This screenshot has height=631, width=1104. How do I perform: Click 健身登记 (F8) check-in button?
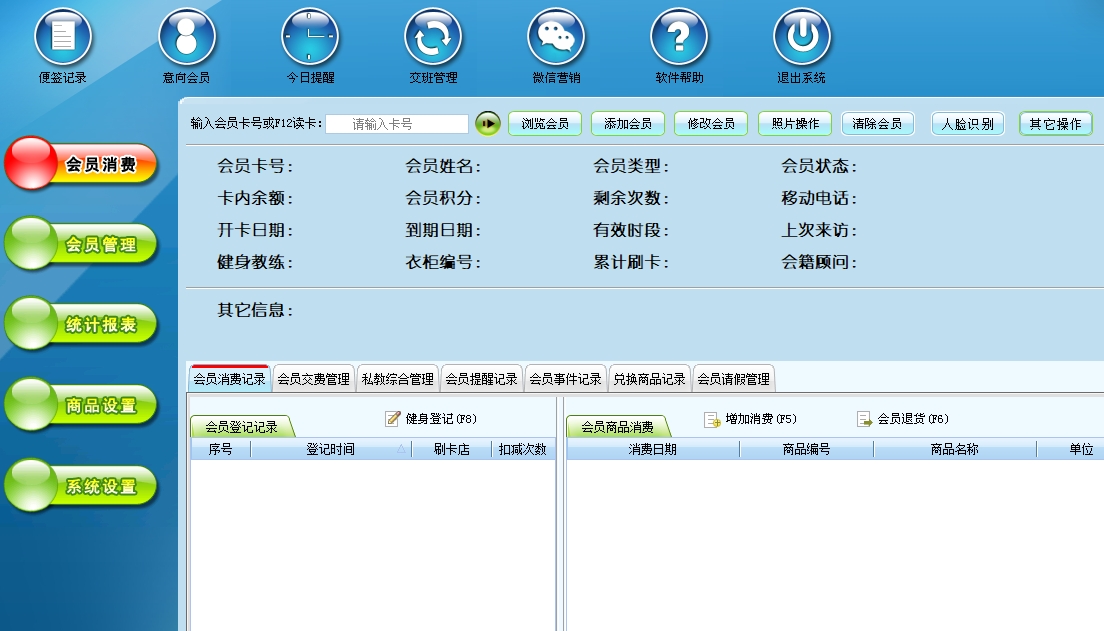click(x=431, y=419)
